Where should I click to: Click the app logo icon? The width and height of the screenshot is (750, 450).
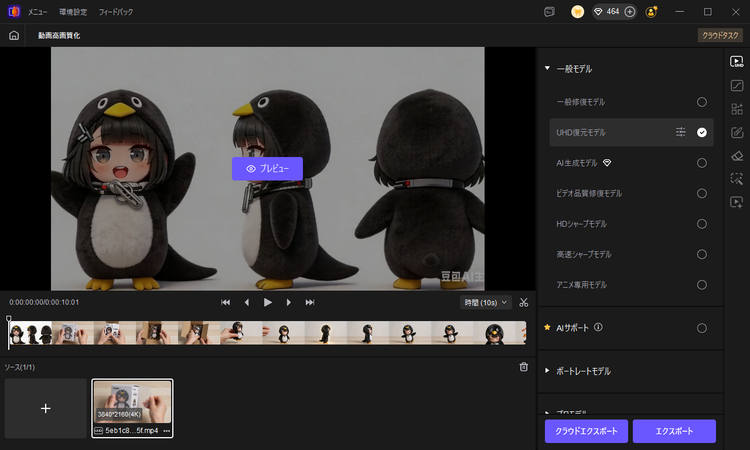point(14,11)
